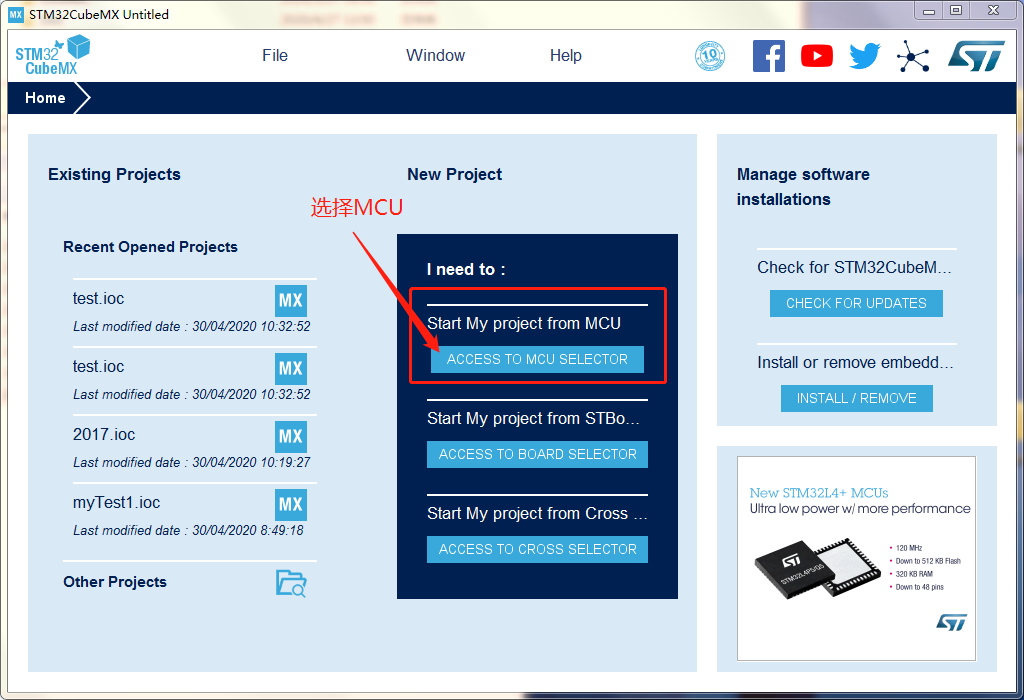
Task: Open recent project myTest1.ioc
Action: click(116, 503)
